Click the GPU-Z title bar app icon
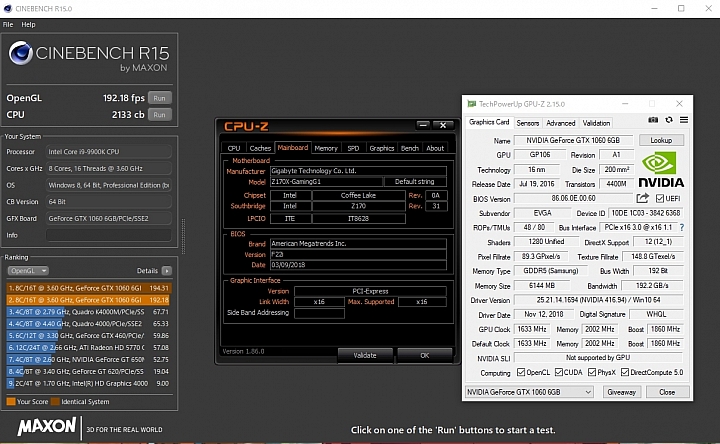This screenshot has width=720, height=444. (x=472, y=104)
